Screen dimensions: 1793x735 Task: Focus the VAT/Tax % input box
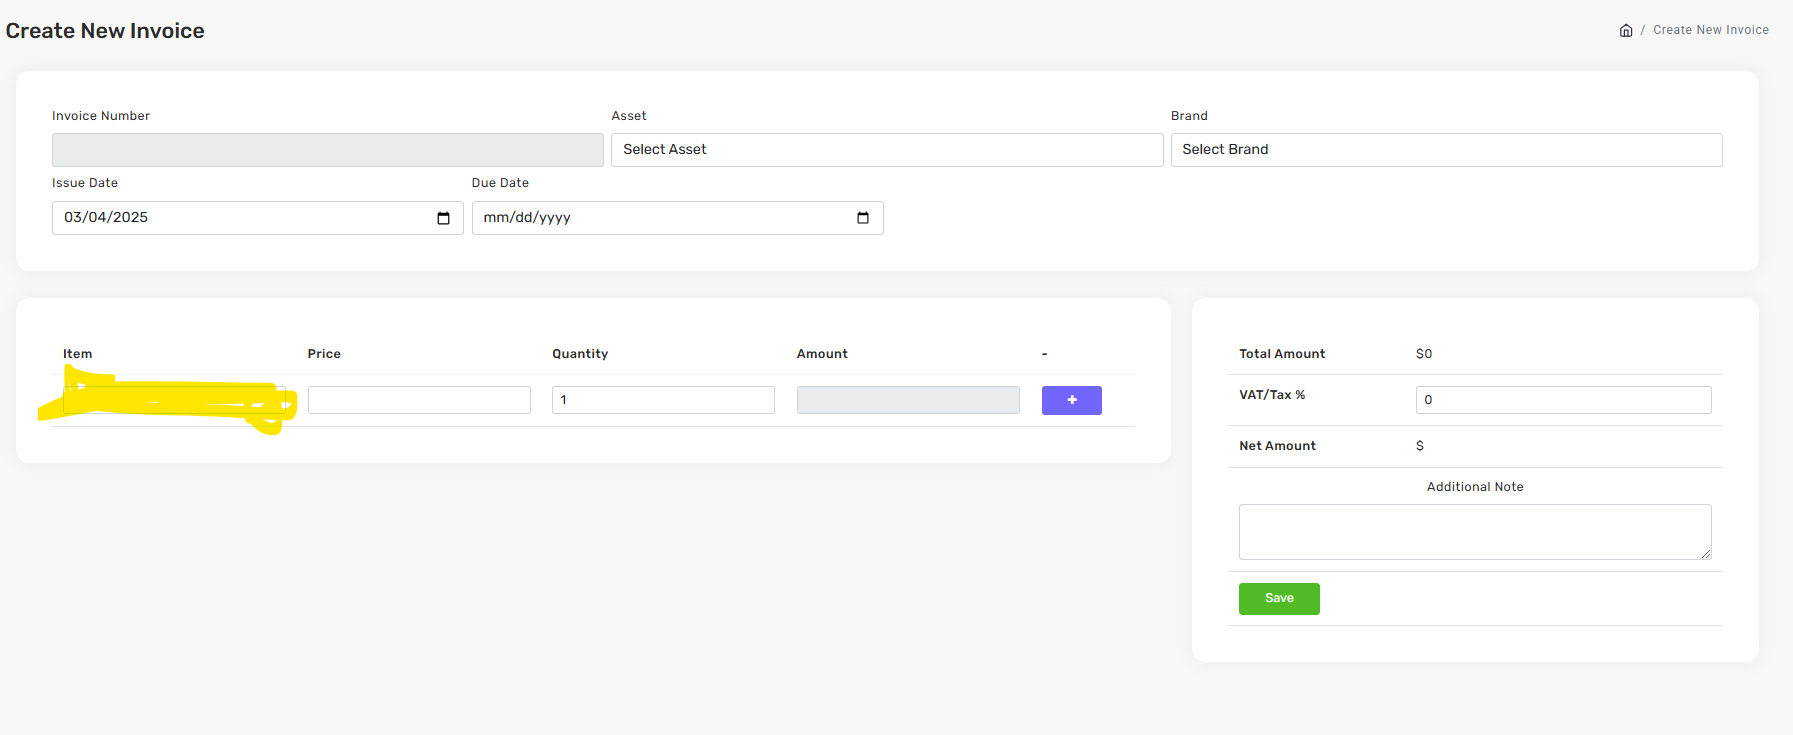[x=1563, y=400]
